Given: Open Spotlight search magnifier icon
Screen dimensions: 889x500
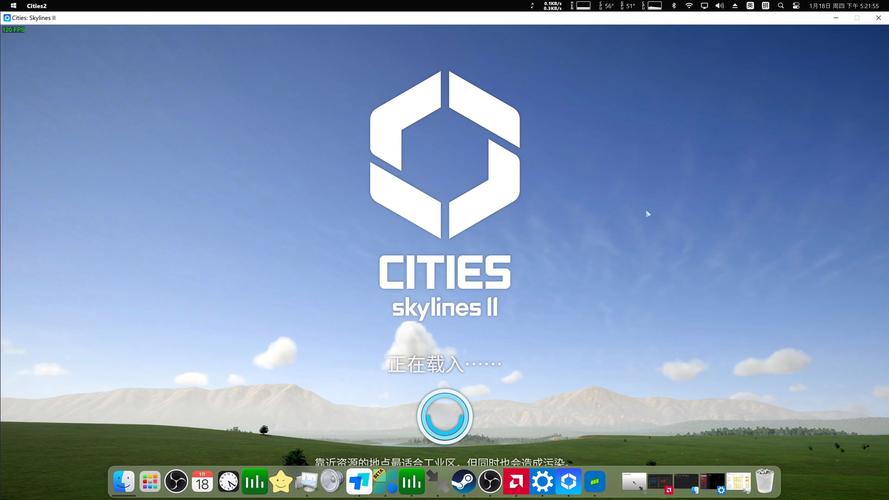Looking at the screenshot, I should point(781,5).
